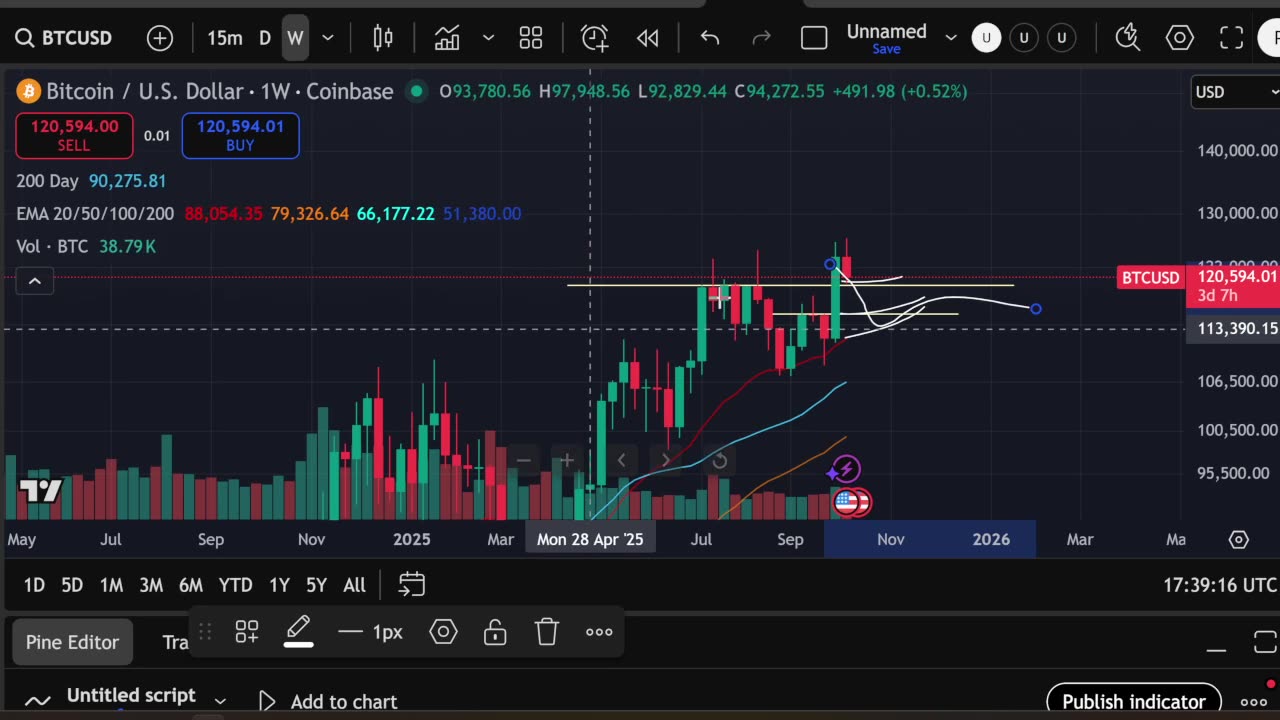Minimize the Pine Editor panel
The image size is (1280, 720).
[1216, 649]
